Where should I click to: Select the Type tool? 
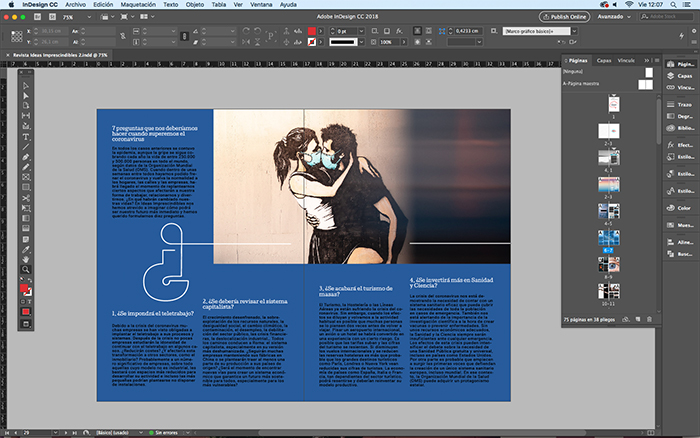(26, 137)
